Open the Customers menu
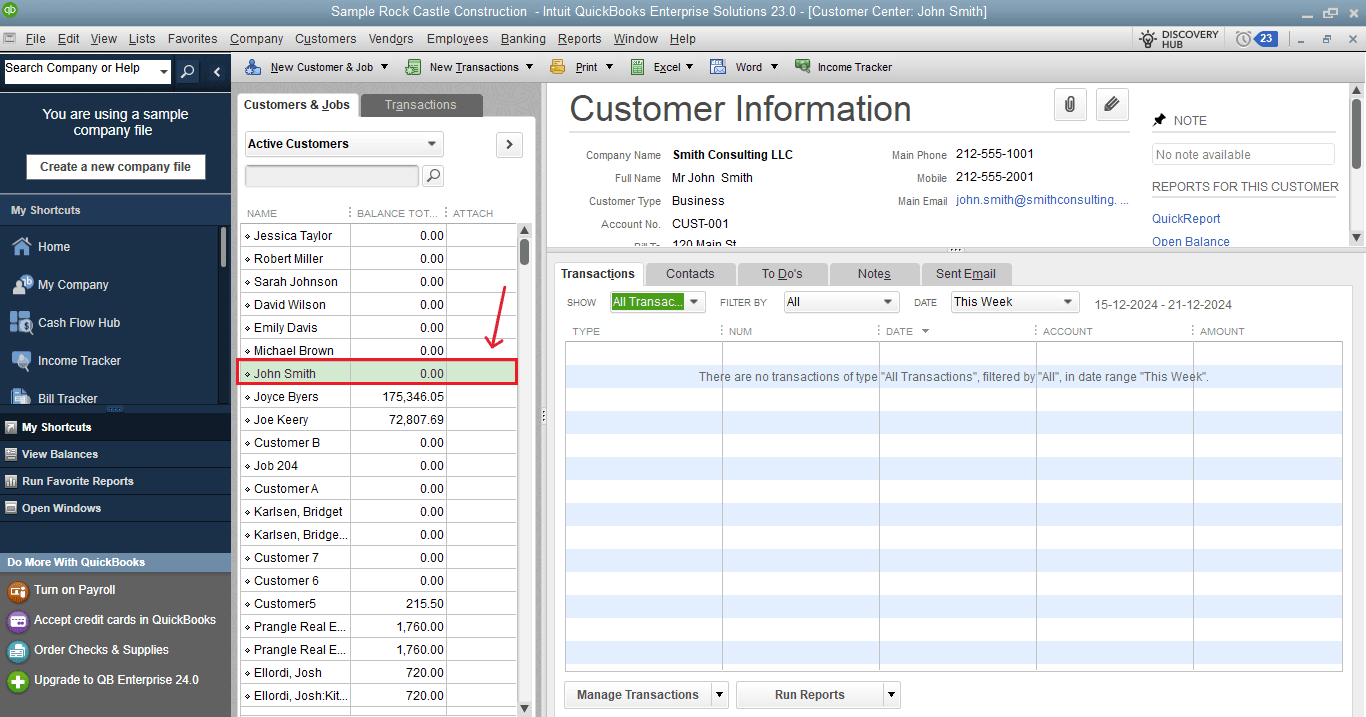 pos(325,39)
